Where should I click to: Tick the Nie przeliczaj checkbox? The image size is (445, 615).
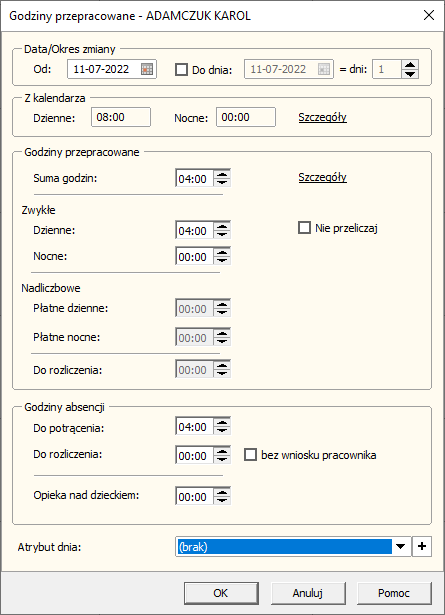(304, 228)
